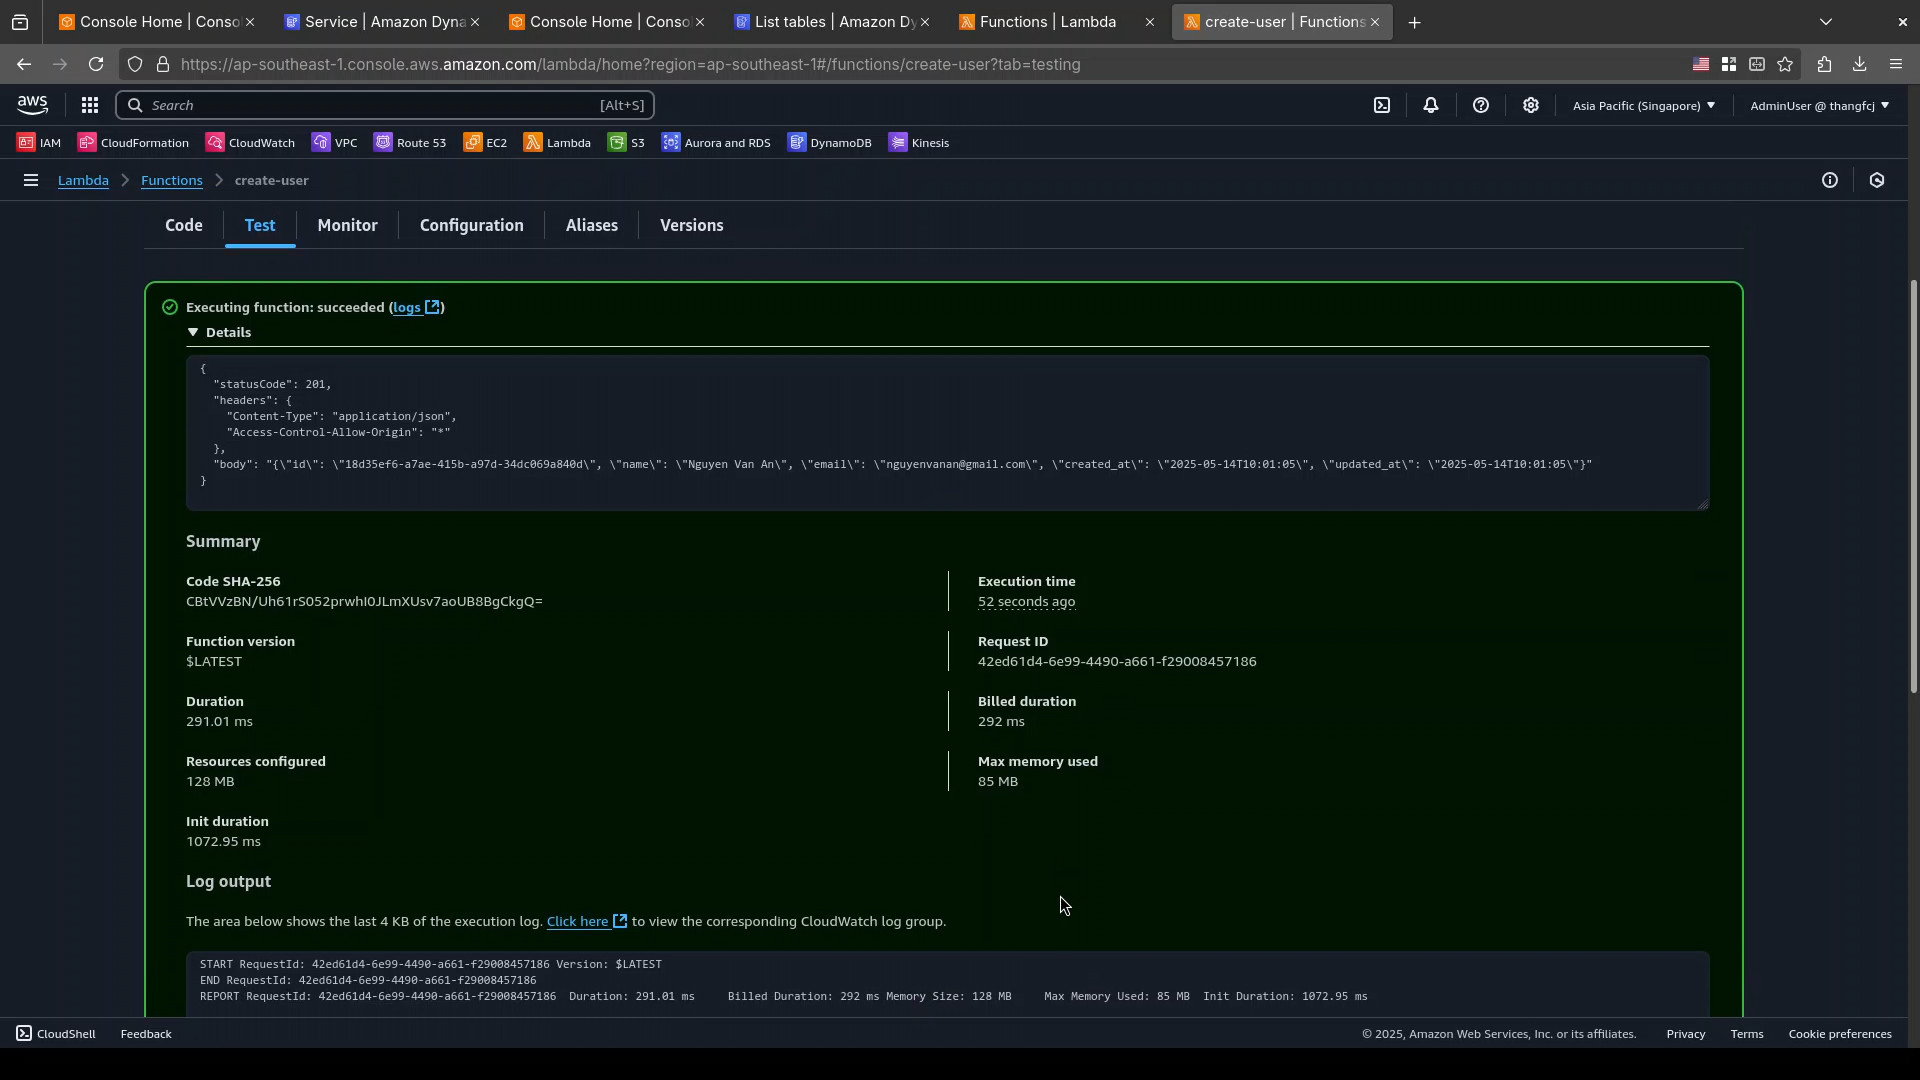The height and width of the screenshot is (1080, 1920).
Task: Switch to the Code tab
Action: click(184, 226)
